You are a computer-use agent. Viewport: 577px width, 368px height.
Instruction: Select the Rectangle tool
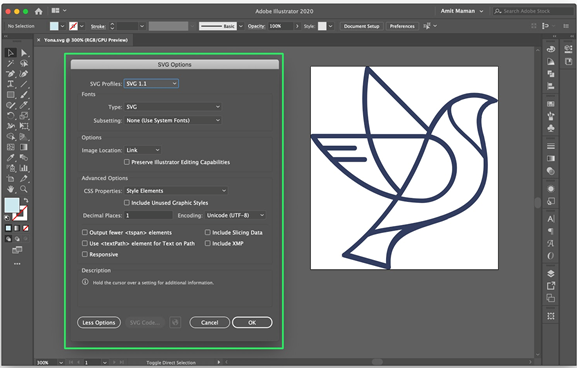(x=11, y=95)
